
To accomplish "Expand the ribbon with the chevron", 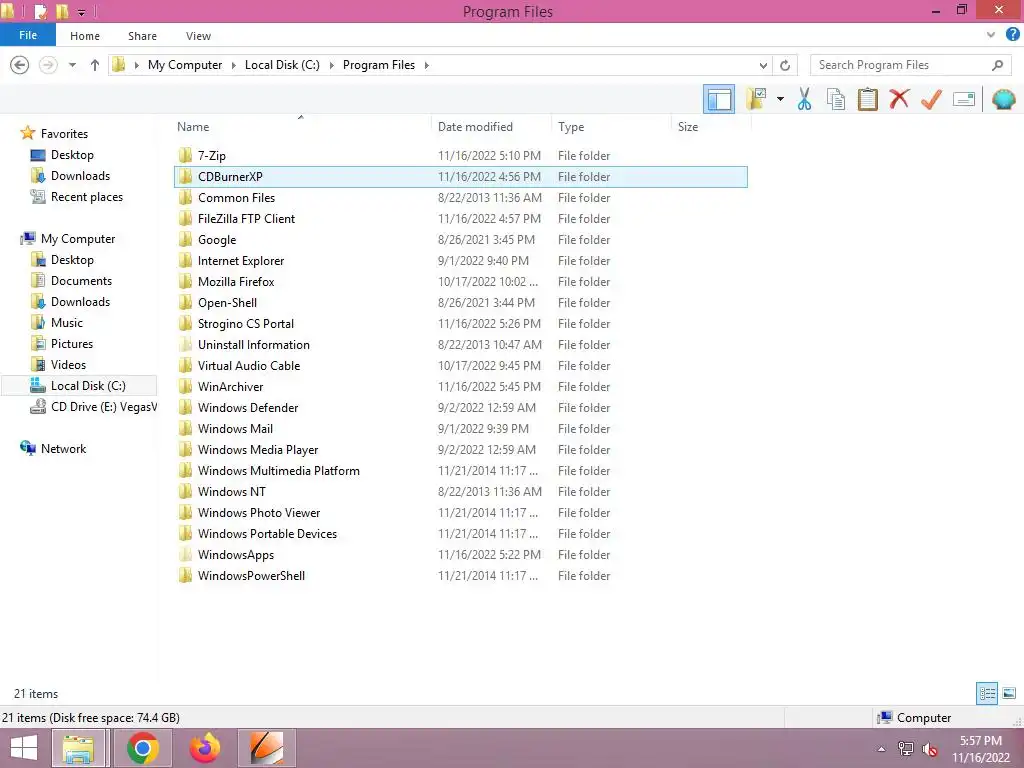I will tap(991, 35).
